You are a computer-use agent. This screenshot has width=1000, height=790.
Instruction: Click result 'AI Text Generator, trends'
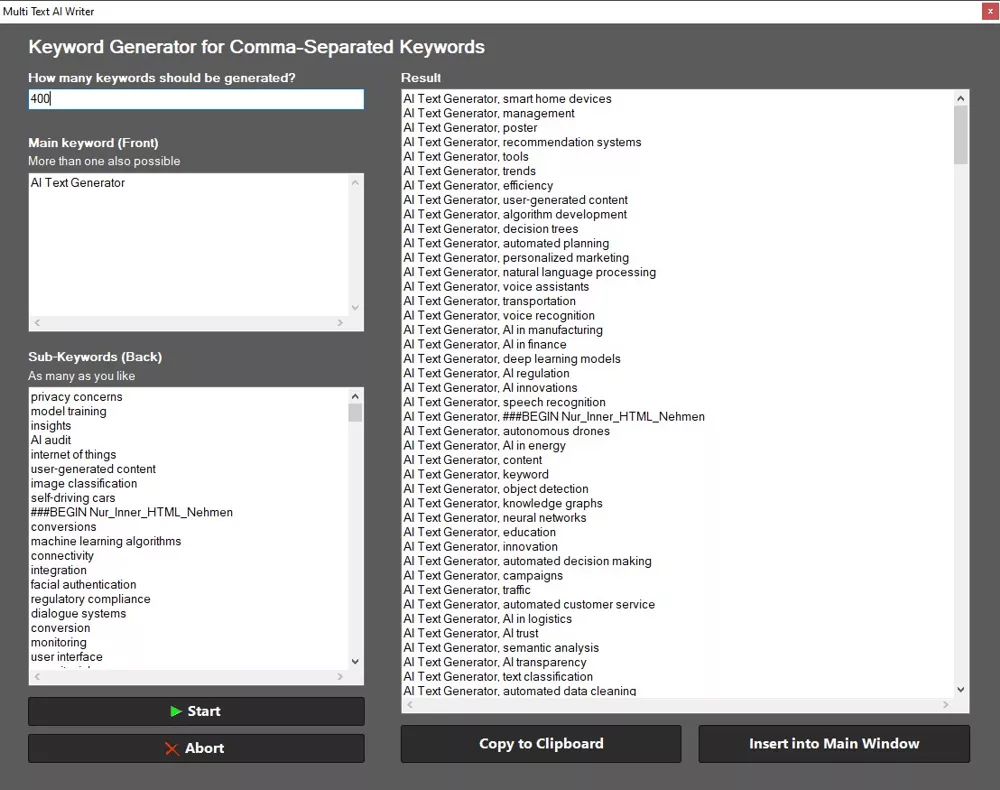coord(469,171)
